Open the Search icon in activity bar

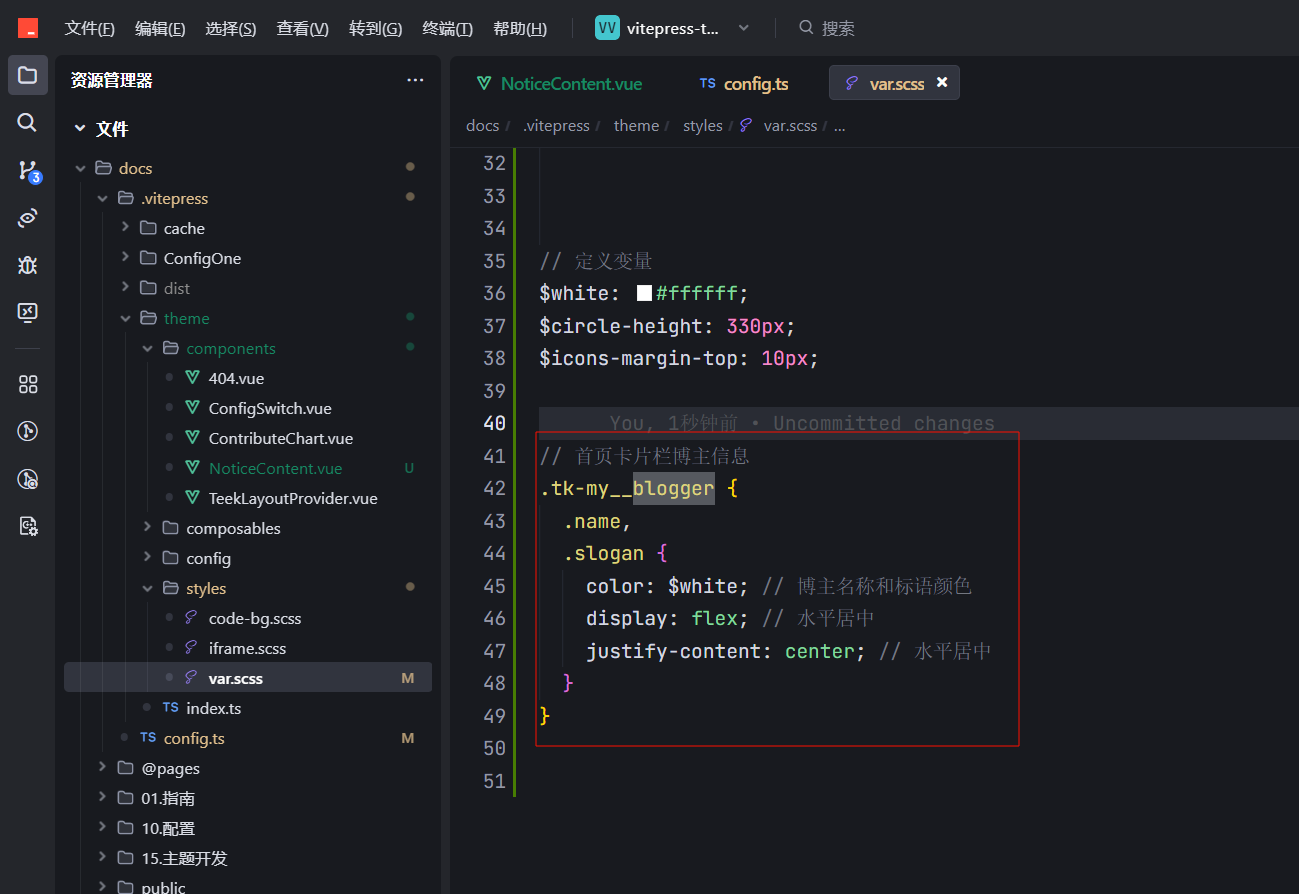(28, 122)
